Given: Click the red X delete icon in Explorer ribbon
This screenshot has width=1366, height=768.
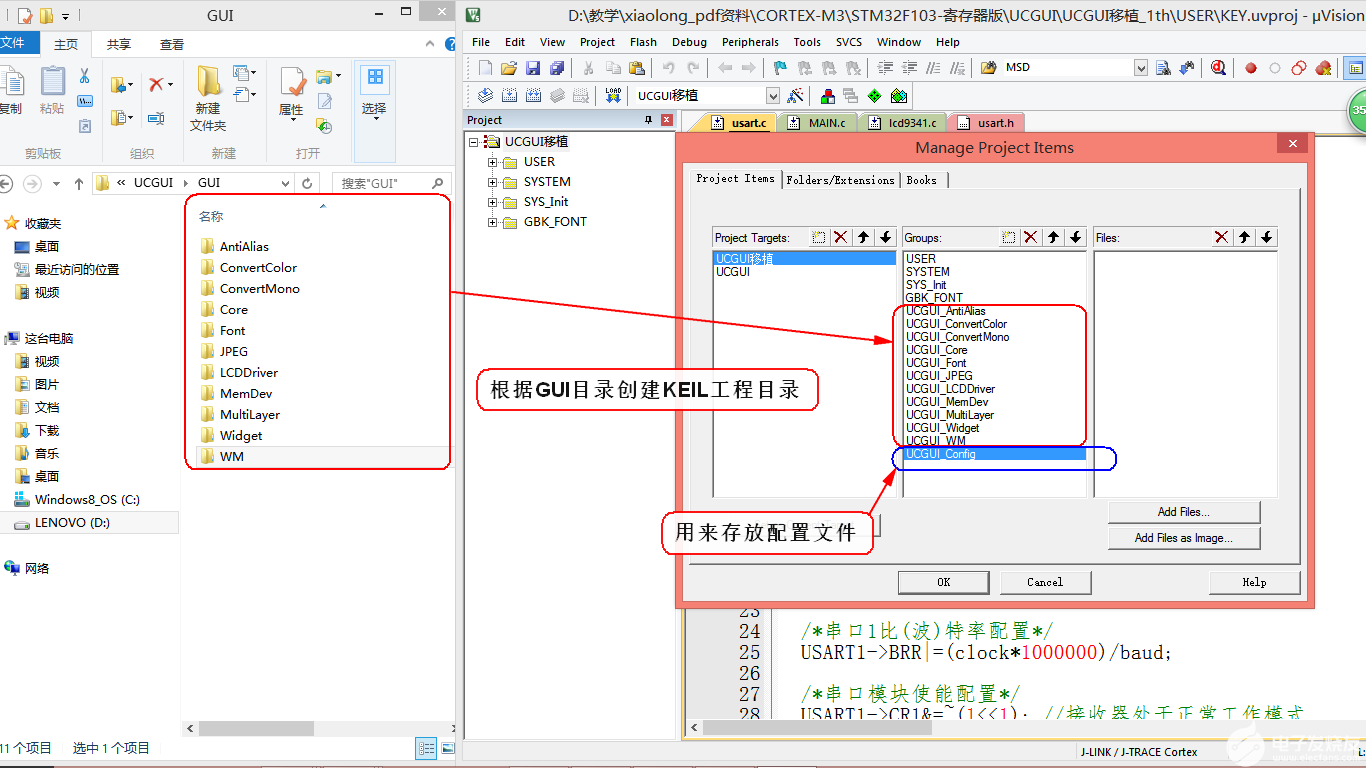Looking at the screenshot, I should coord(156,85).
